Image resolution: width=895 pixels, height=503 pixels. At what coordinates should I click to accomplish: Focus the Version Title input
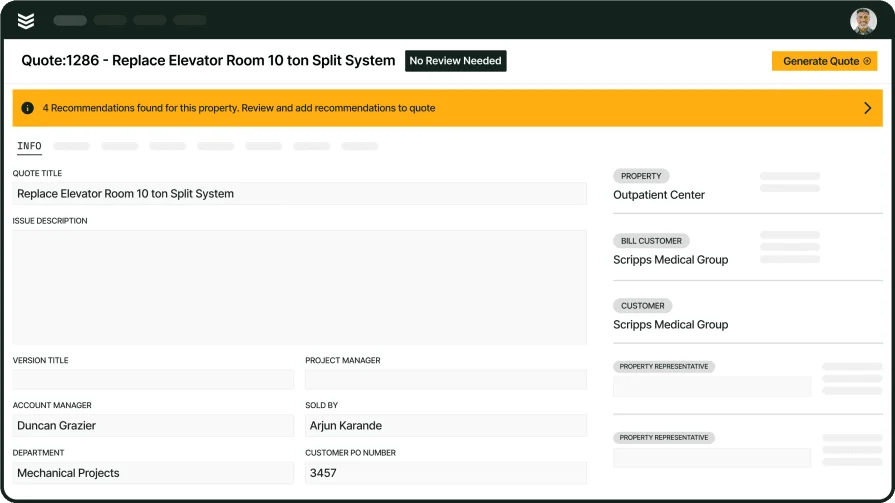(153, 380)
